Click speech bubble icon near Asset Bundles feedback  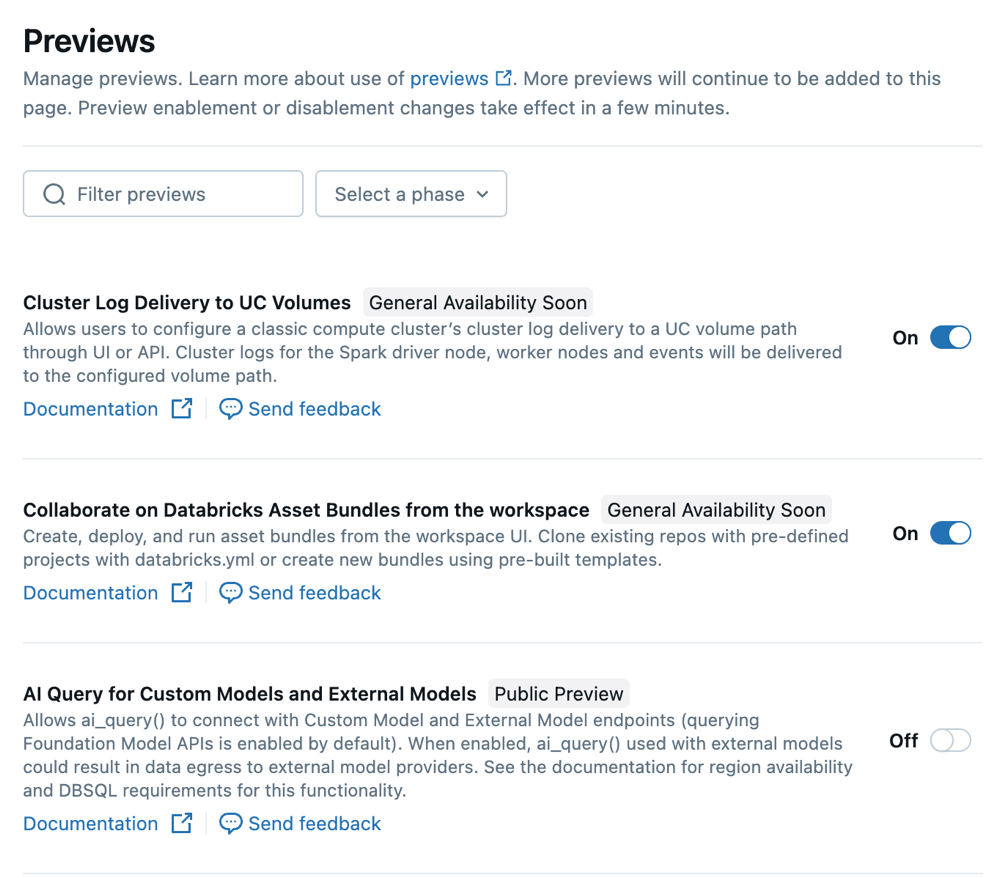pyautogui.click(x=230, y=592)
